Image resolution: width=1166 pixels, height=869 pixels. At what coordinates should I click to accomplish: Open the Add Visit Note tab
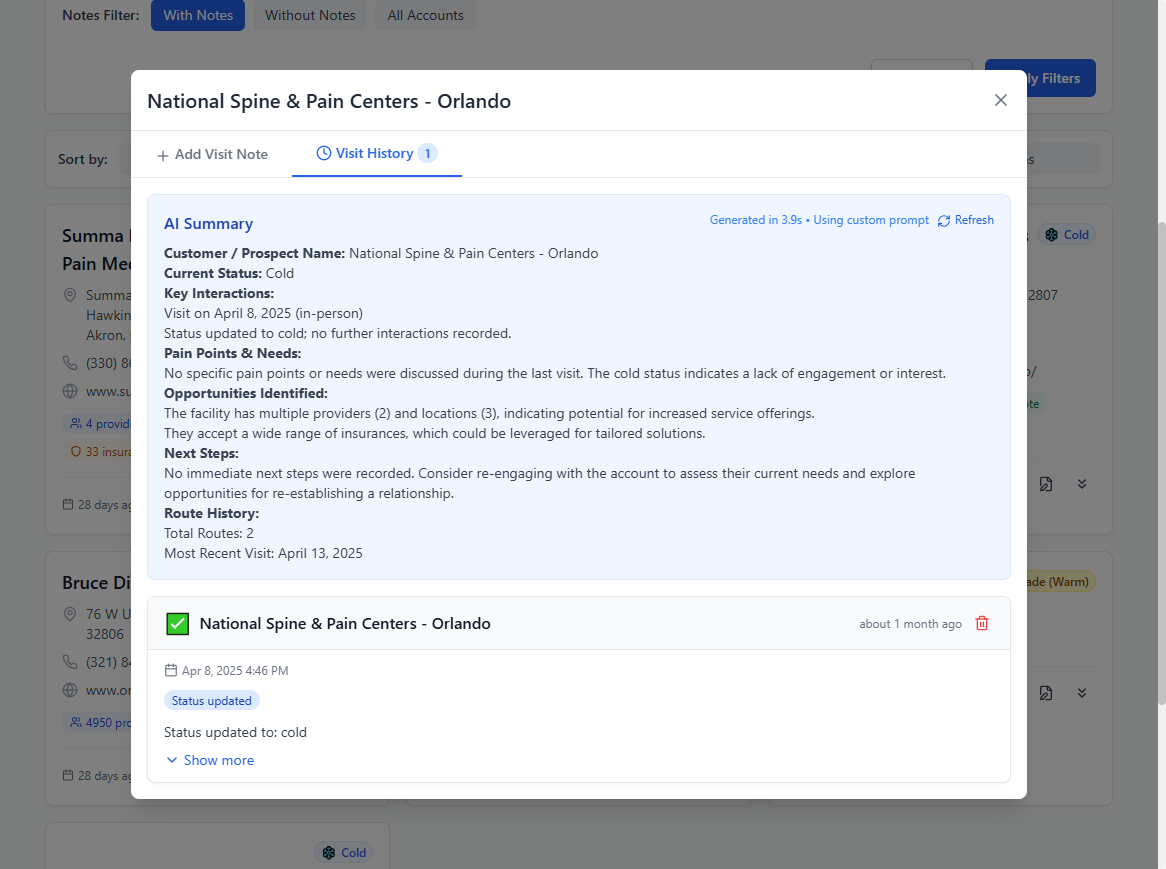212,155
